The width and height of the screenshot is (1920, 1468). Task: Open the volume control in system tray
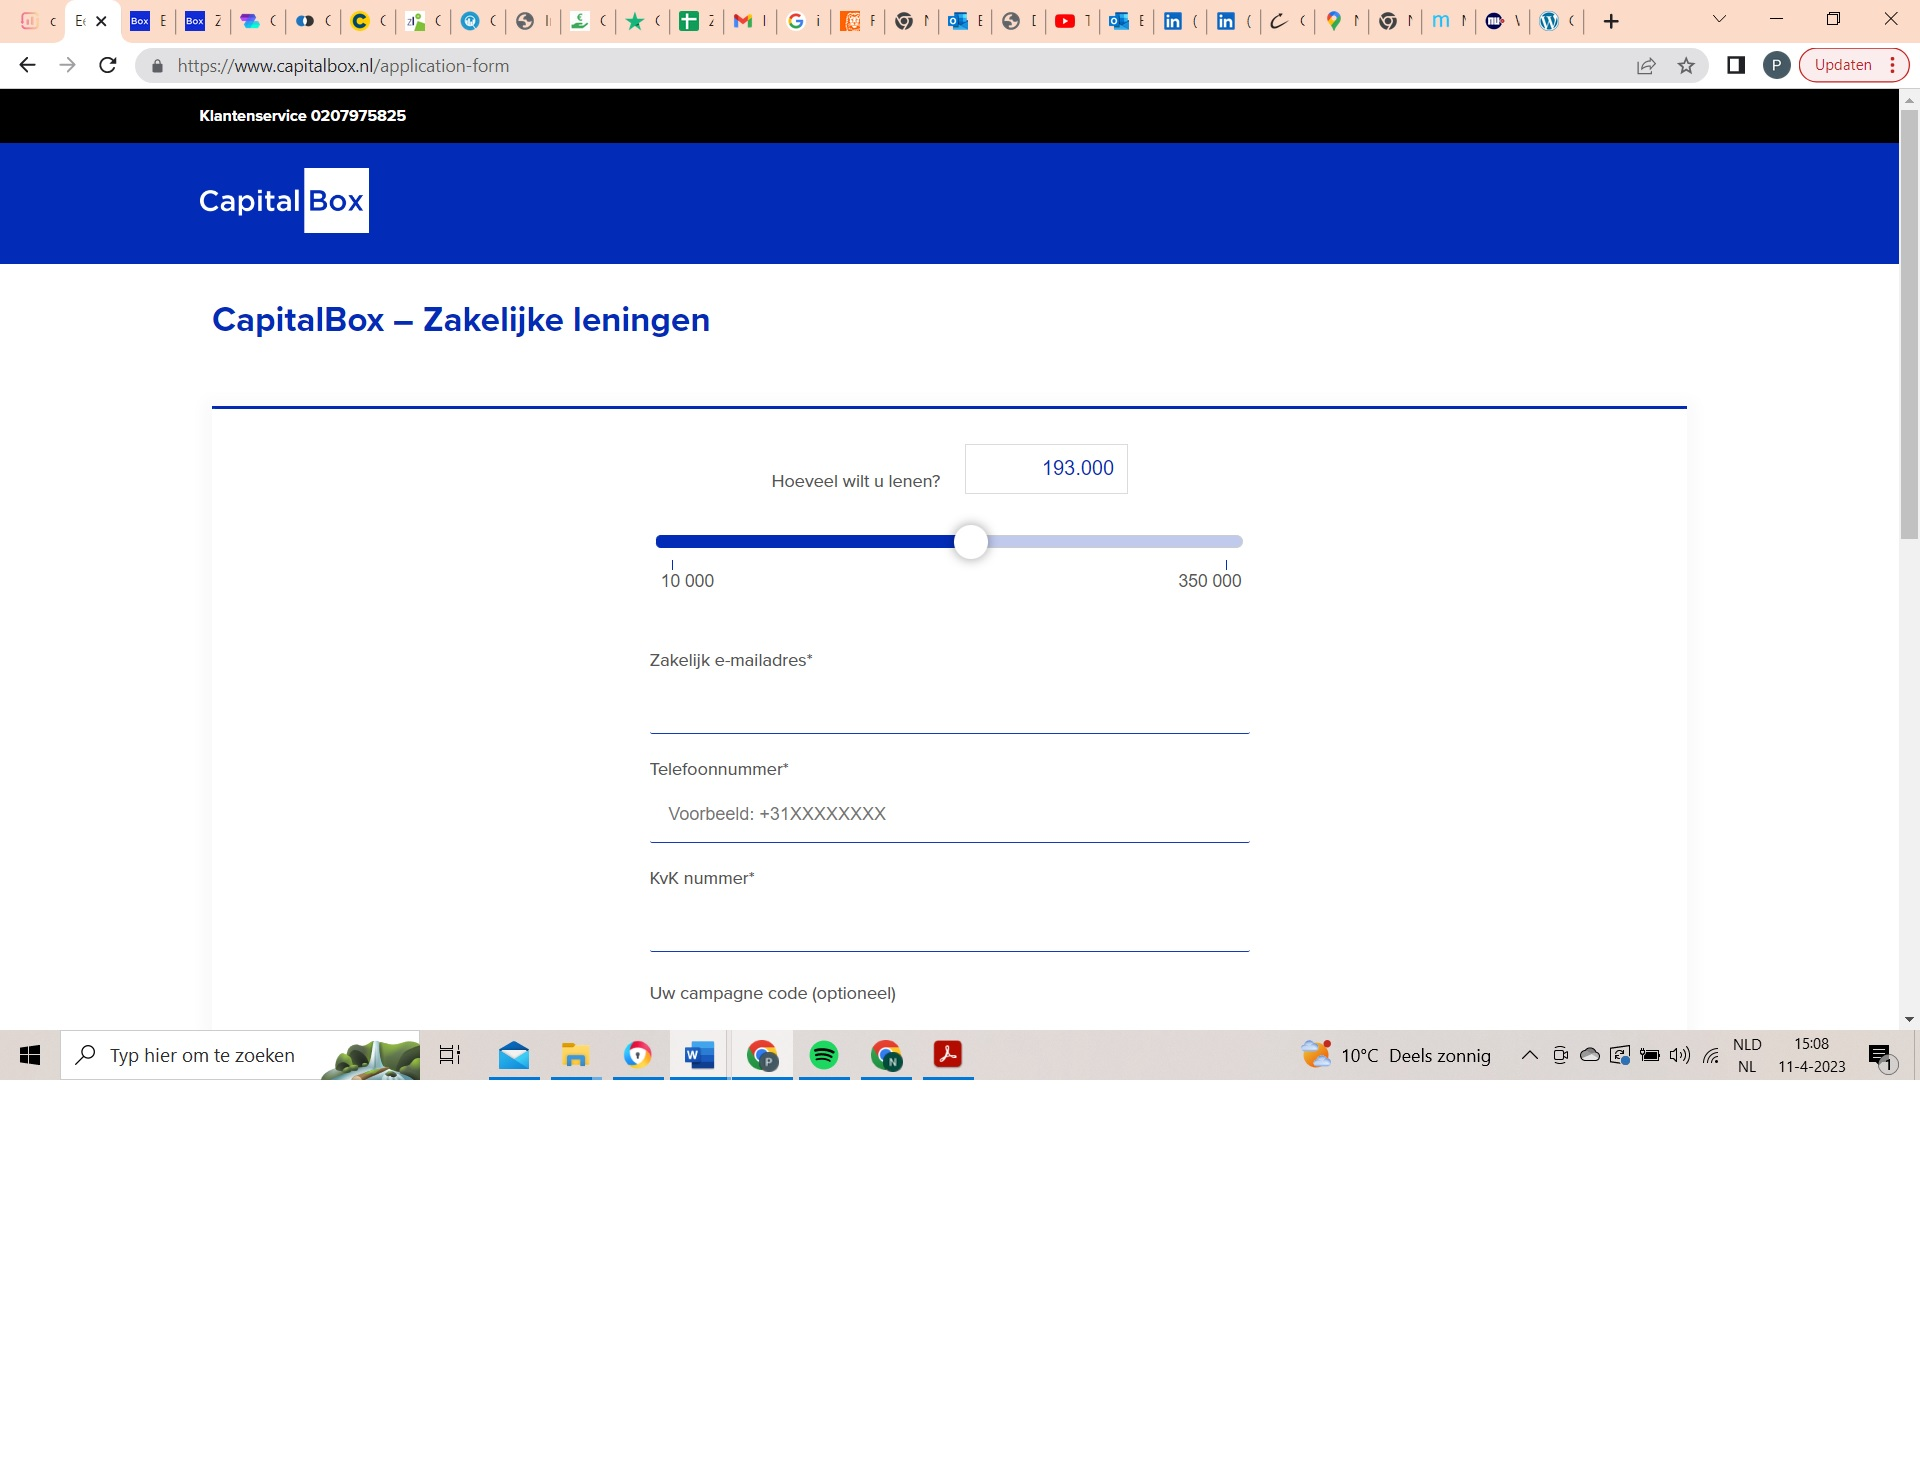pyautogui.click(x=1680, y=1055)
